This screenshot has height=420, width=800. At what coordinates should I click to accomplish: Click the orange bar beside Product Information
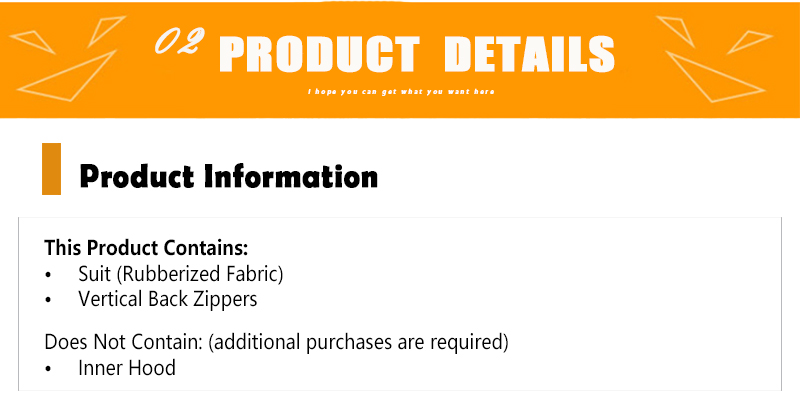[51, 169]
